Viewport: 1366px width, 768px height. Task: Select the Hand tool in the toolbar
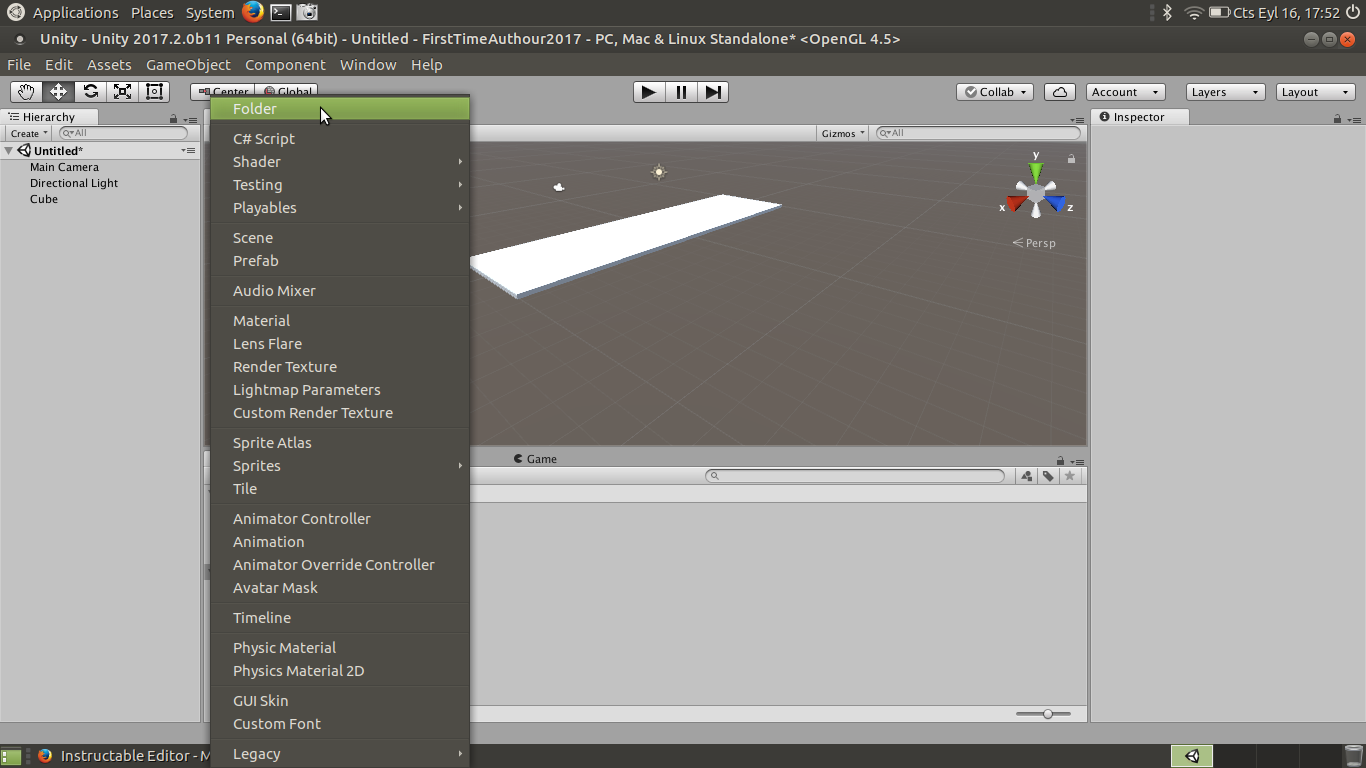click(26, 92)
